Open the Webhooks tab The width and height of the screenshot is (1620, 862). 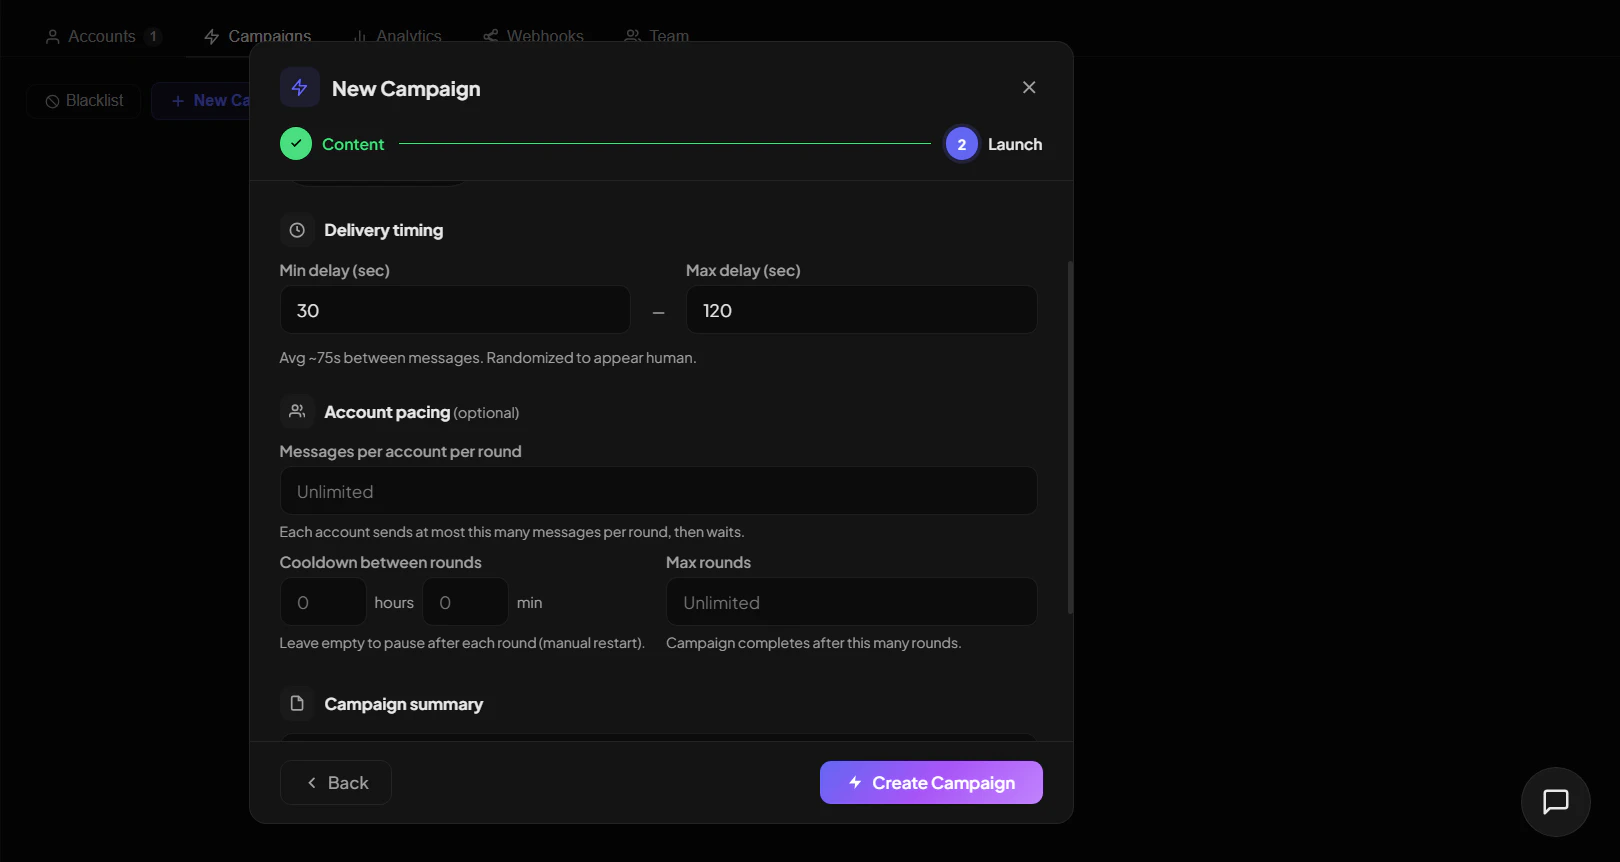(x=533, y=36)
